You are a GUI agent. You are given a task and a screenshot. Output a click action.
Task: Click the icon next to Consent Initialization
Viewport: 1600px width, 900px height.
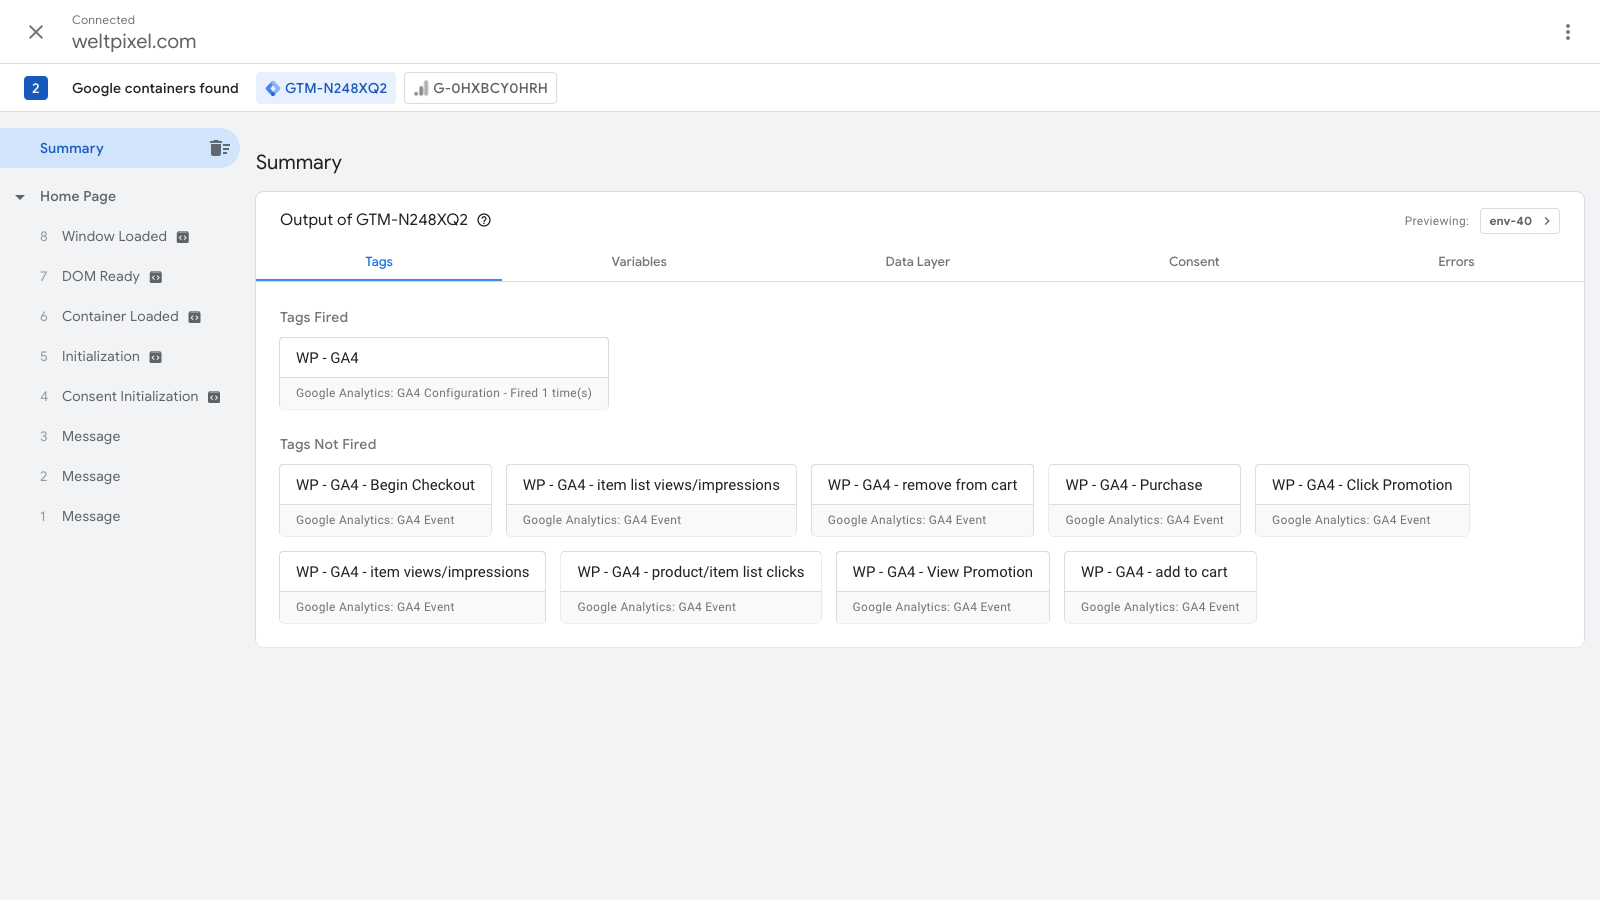click(x=214, y=397)
